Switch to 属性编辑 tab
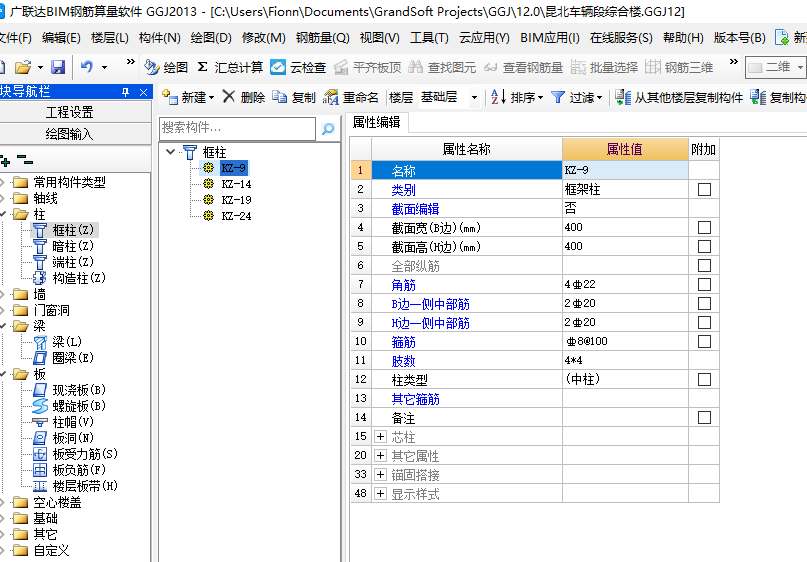Screen dimensions: 807x562 376,122
